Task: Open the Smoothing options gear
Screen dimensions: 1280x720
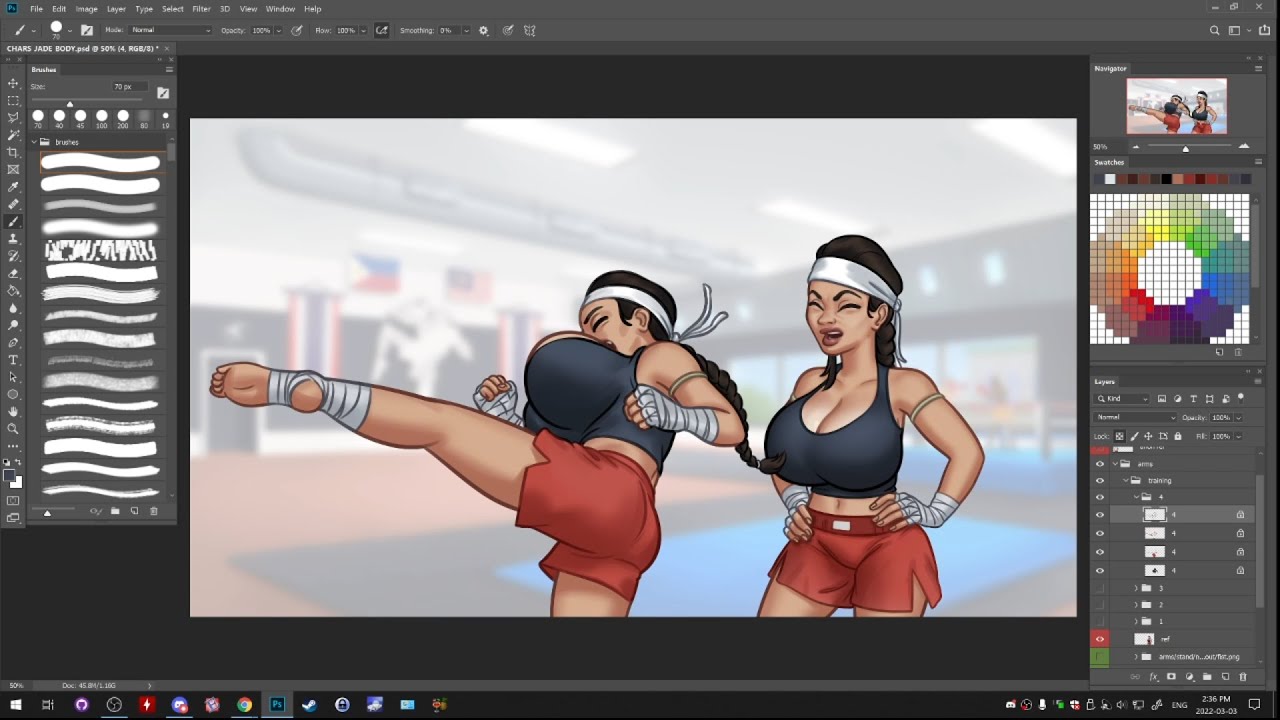Action: coord(484,30)
